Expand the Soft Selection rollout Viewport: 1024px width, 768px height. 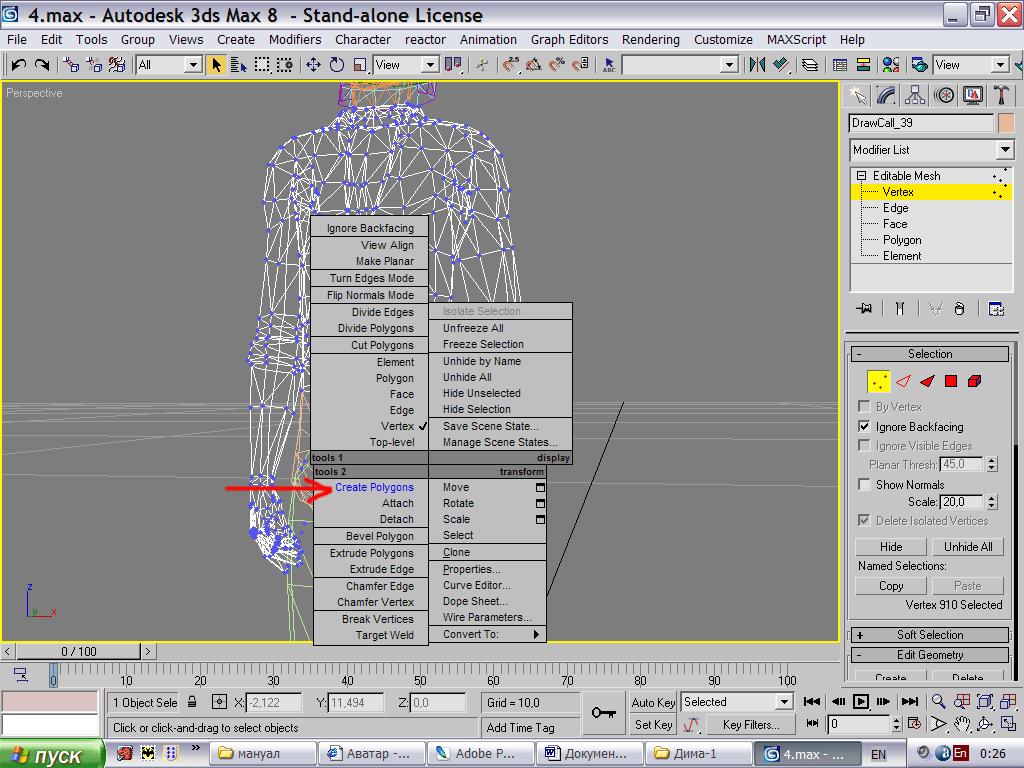click(x=930, y=635)
